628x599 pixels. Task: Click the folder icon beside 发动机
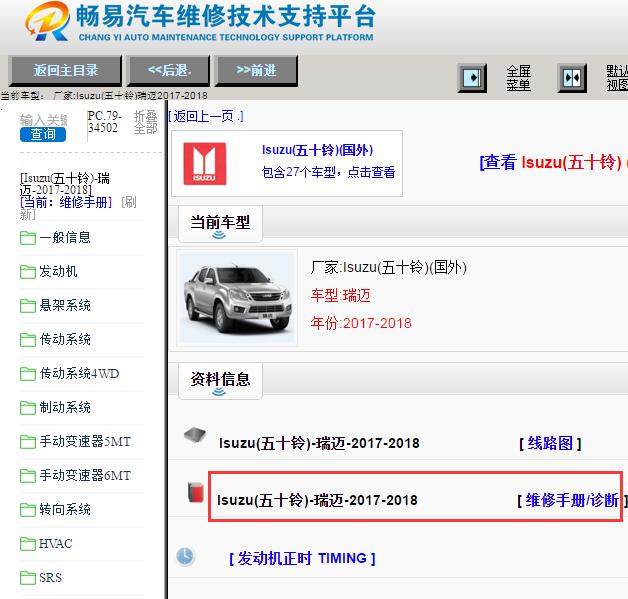point(28,272)
